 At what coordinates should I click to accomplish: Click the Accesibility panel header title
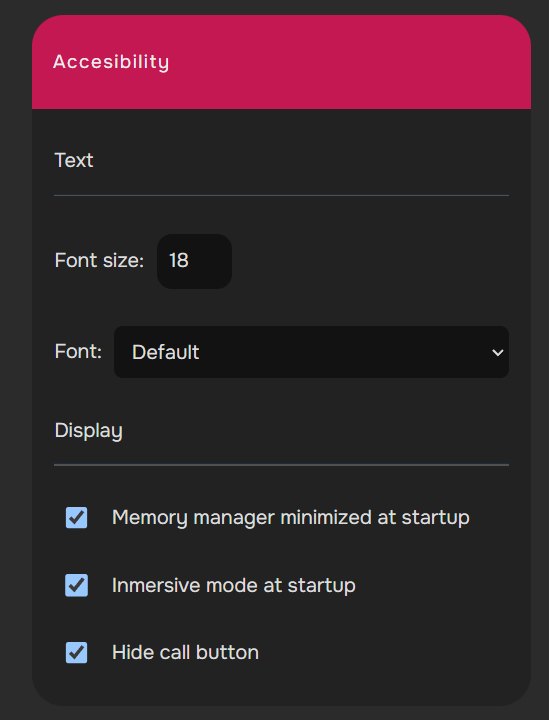pyautogui.click(x=111, y=62)
